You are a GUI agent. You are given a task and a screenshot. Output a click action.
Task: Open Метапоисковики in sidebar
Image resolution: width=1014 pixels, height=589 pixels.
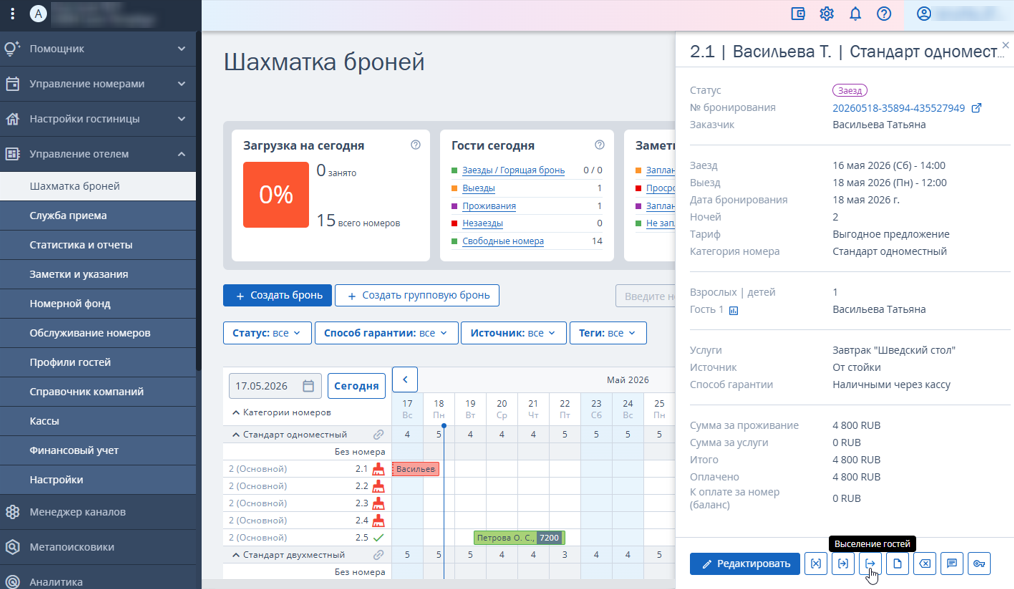coord(98,547)
